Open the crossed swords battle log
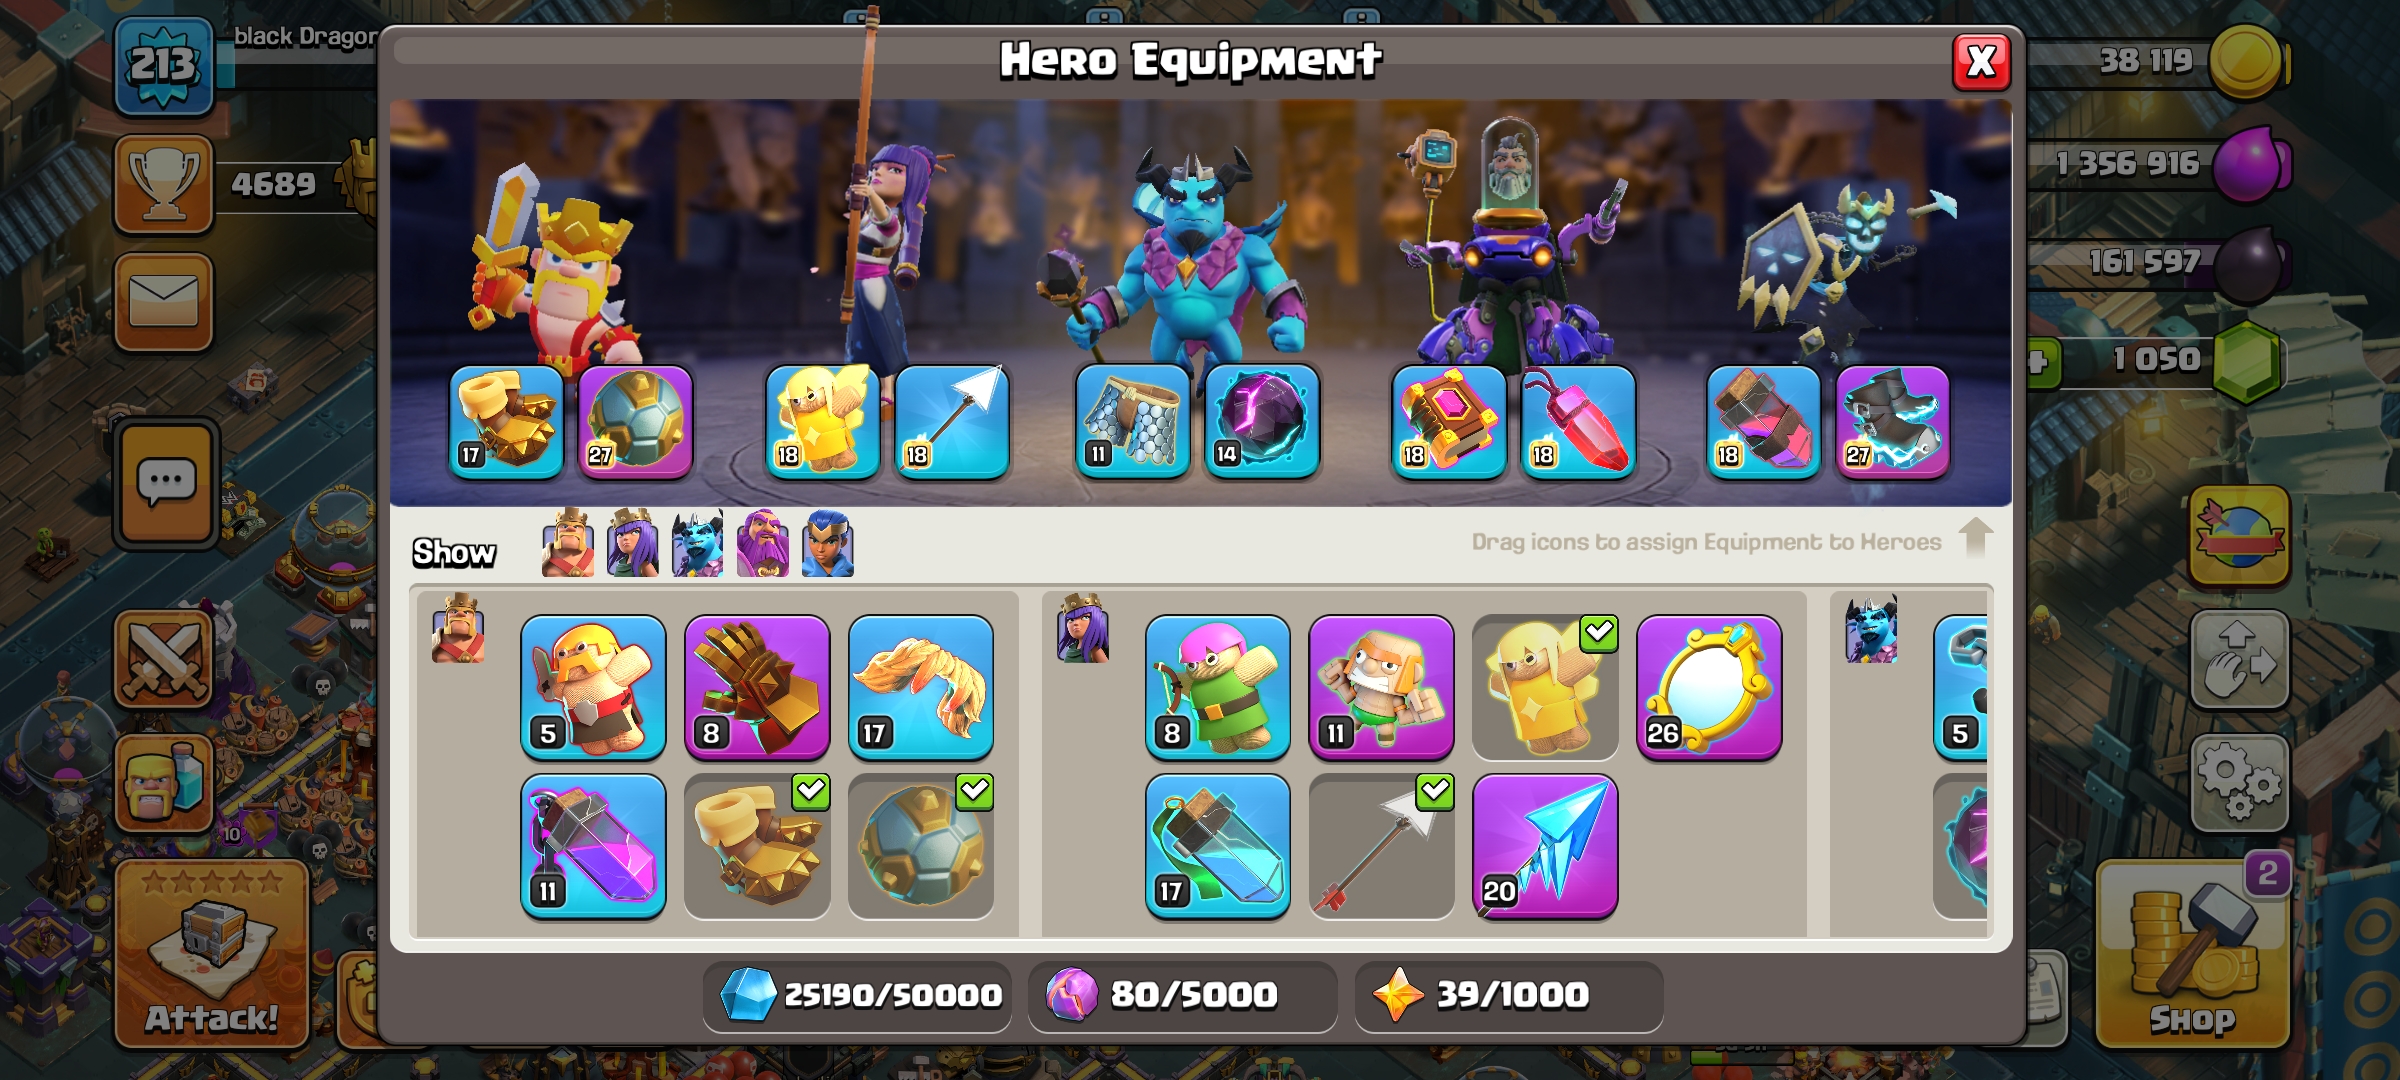Screen dimensions: 2400x1080 [164, 660]
